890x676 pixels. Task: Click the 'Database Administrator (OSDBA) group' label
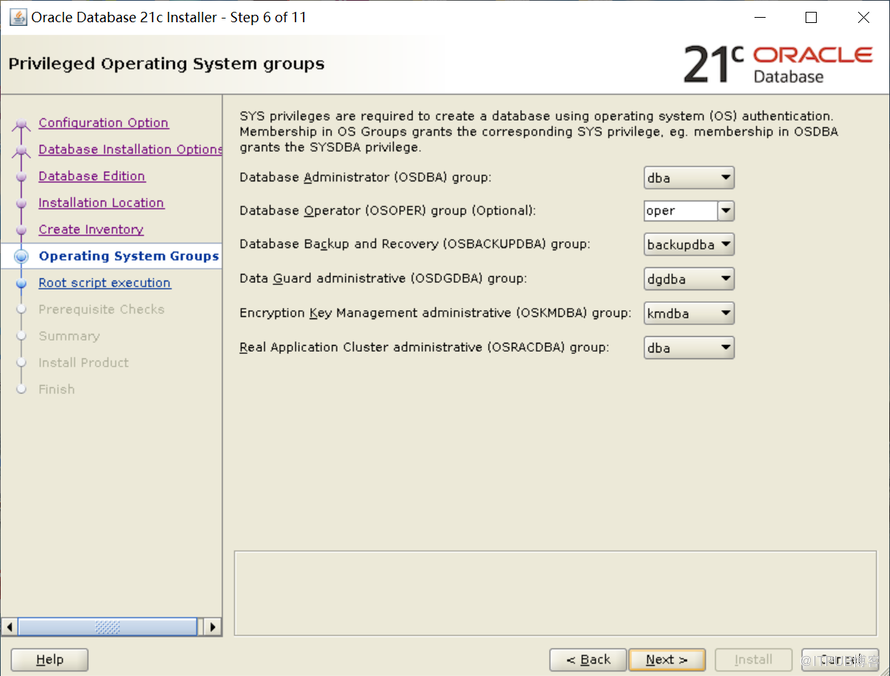(366, 177)
